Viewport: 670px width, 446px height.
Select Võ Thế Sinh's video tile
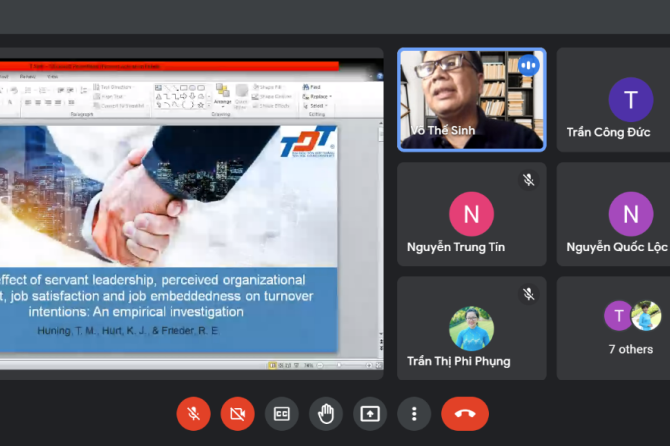point(472,99)
